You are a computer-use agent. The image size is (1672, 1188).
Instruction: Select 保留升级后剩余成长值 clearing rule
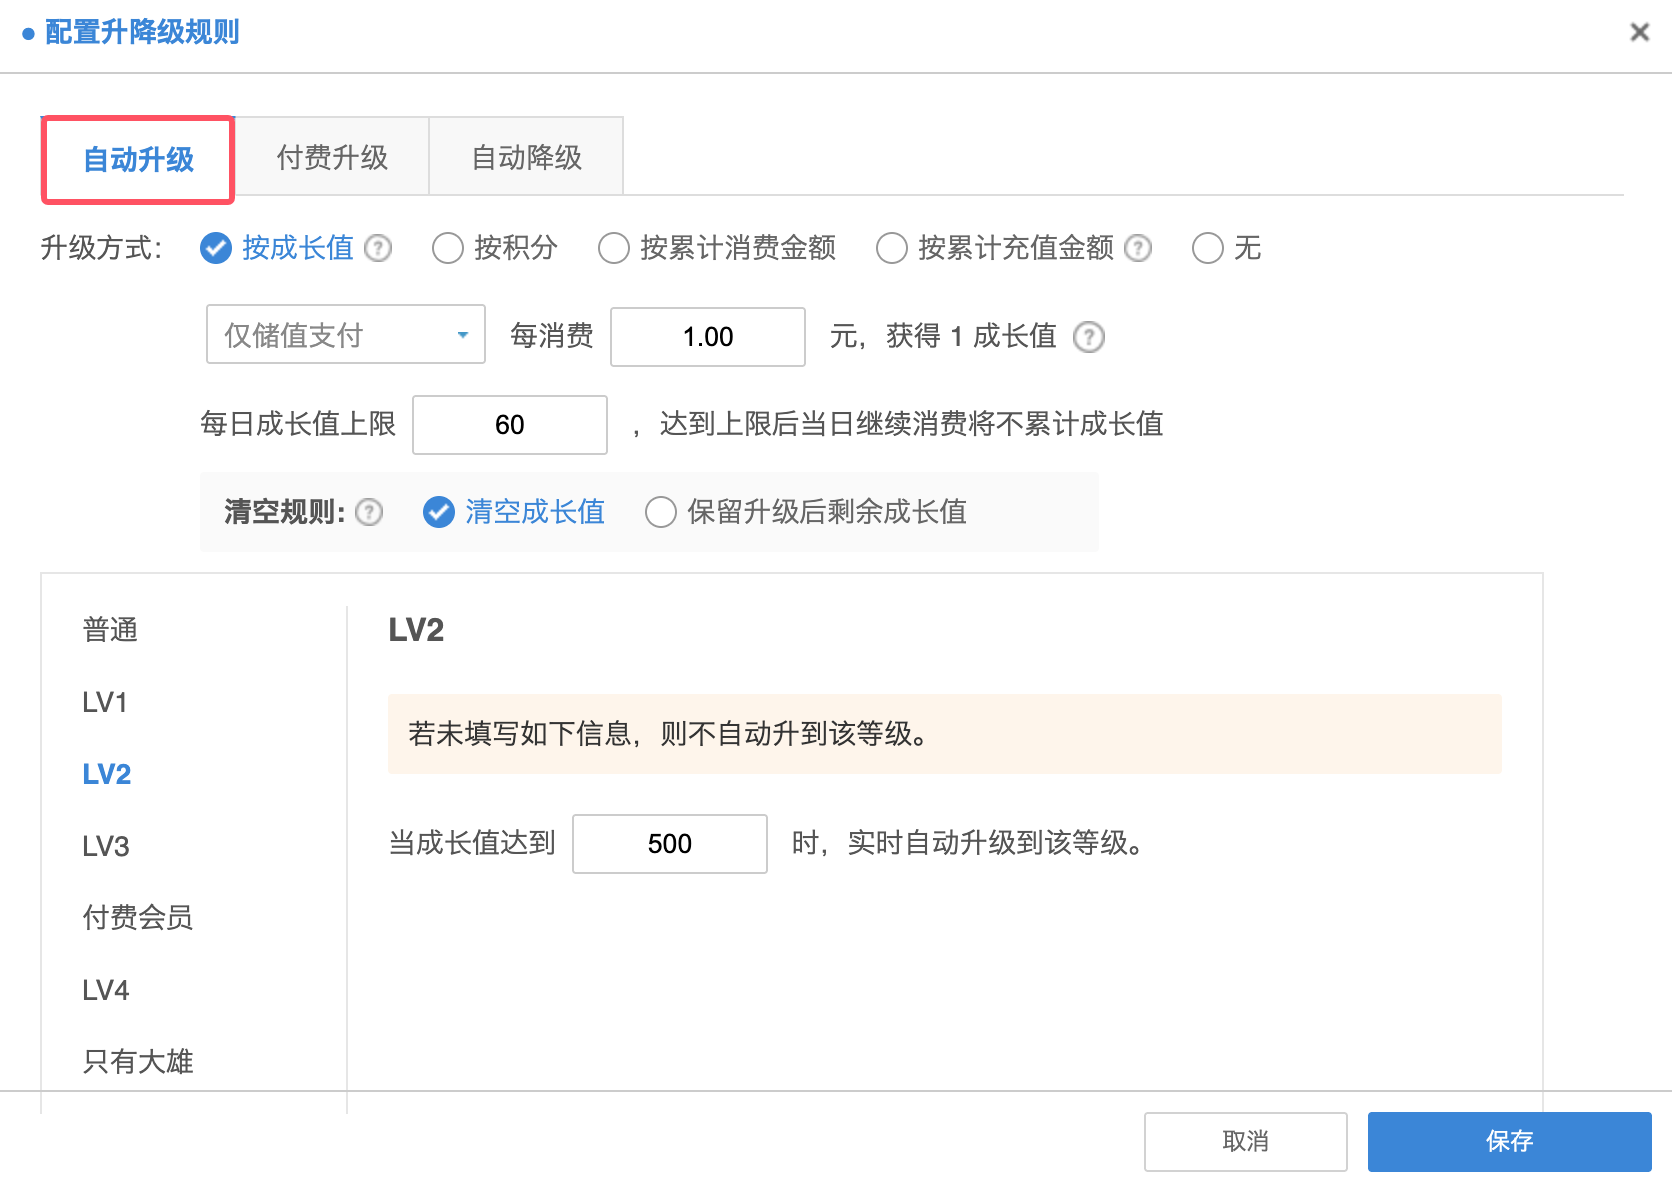pyautogui.click(x=661, y=512)
